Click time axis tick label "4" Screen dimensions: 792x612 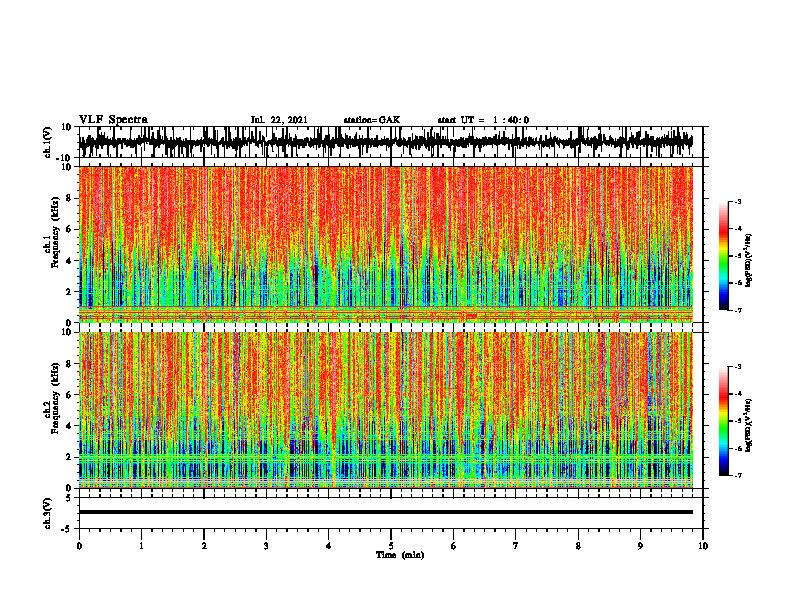[x=328, y=546]
